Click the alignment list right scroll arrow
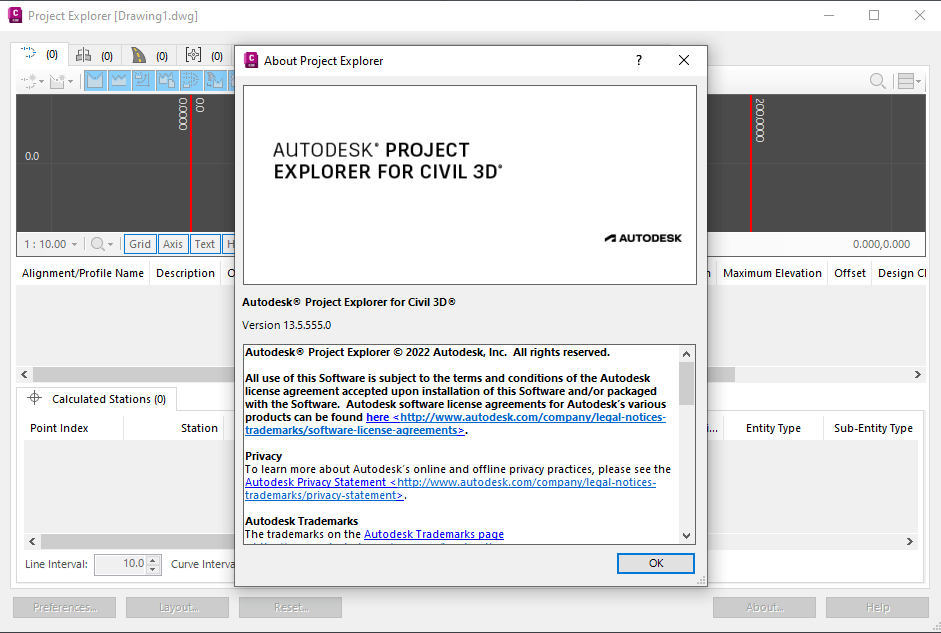 coord(918,374)
